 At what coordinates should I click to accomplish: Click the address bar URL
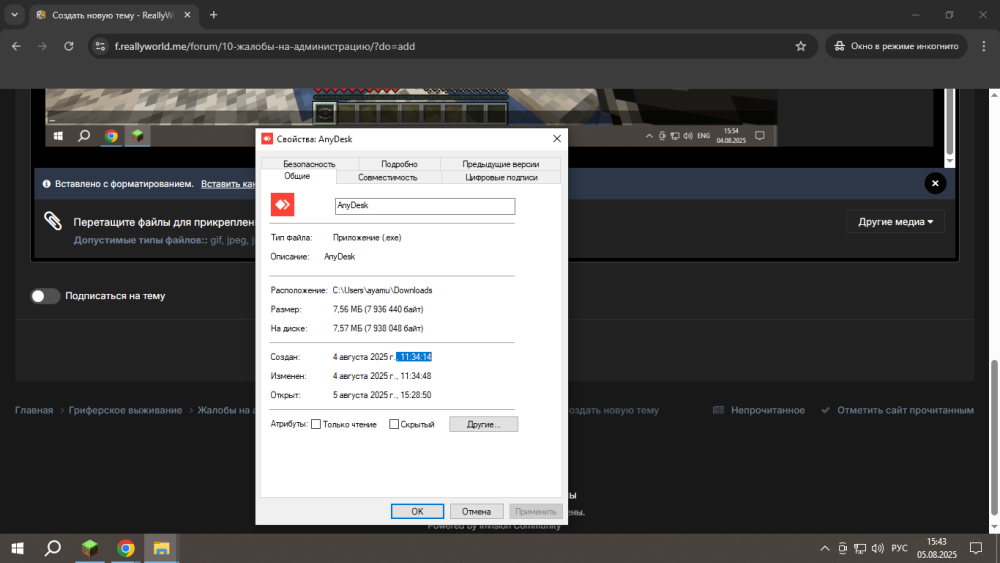265,46
